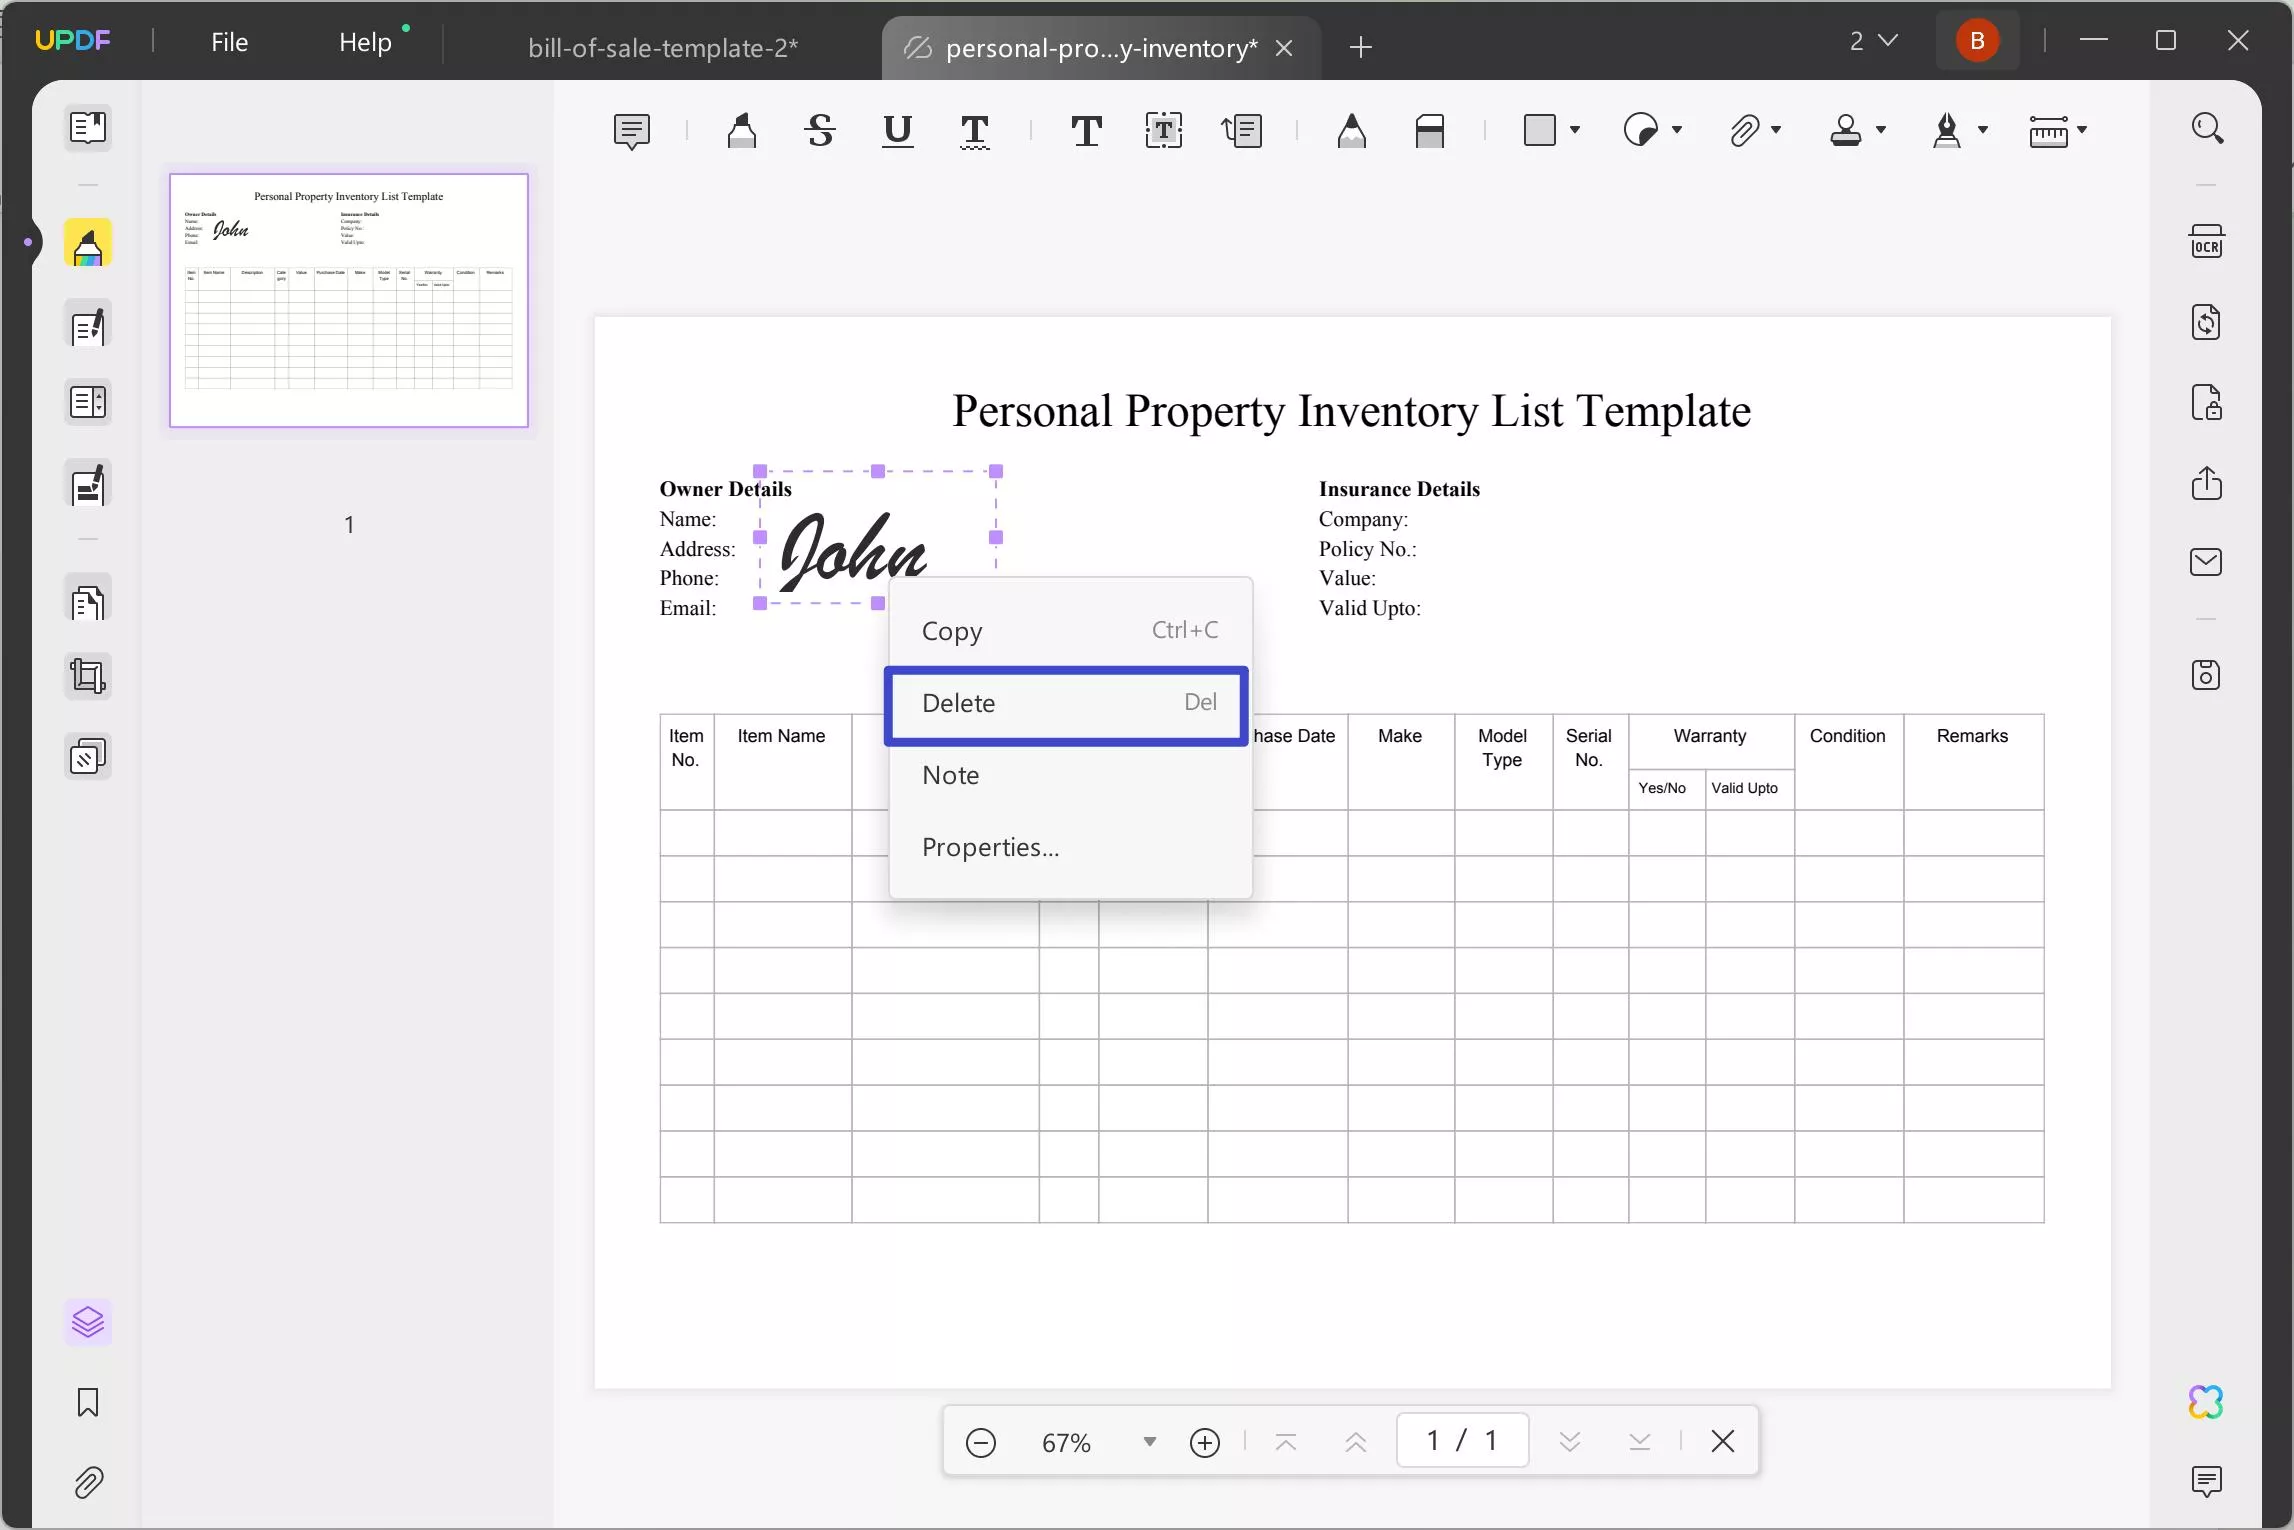Open the File menu
The width and height of the screenshot is (2294, 1530).
point(229,42)
